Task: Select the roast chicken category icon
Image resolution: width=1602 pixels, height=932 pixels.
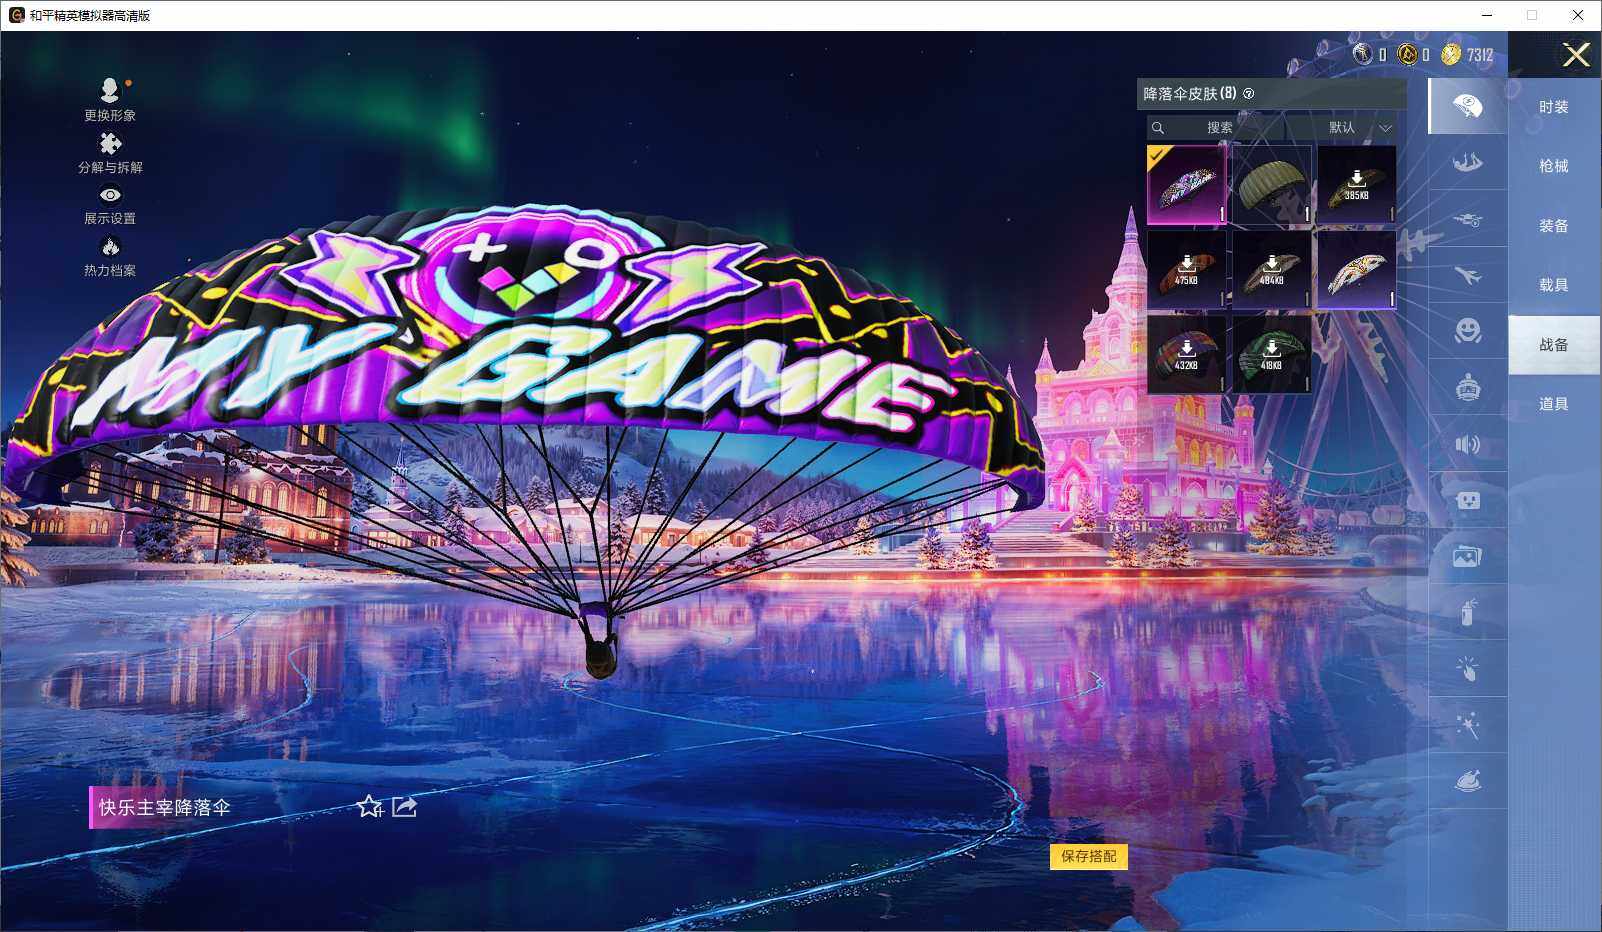Action: point(1467,781)
